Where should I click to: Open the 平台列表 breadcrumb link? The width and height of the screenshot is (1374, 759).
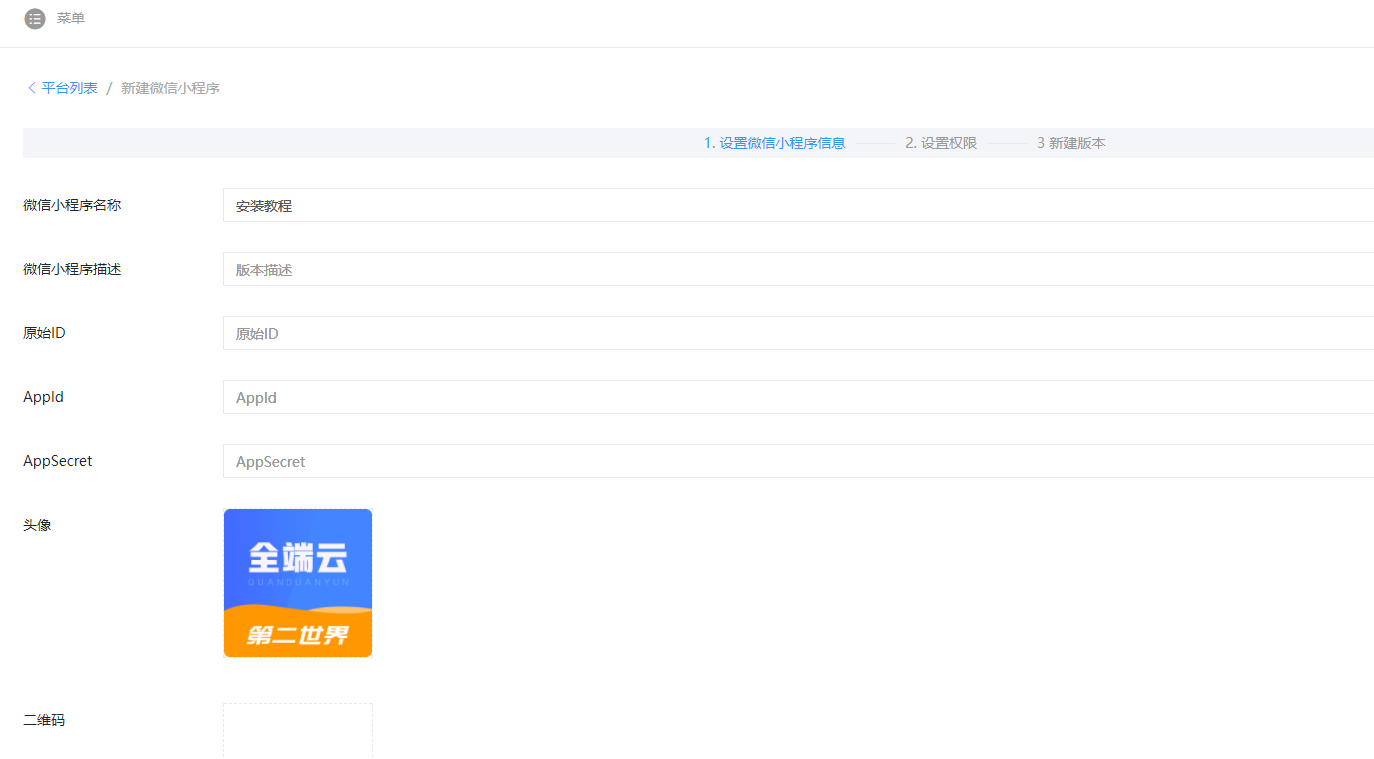point(70,88)
